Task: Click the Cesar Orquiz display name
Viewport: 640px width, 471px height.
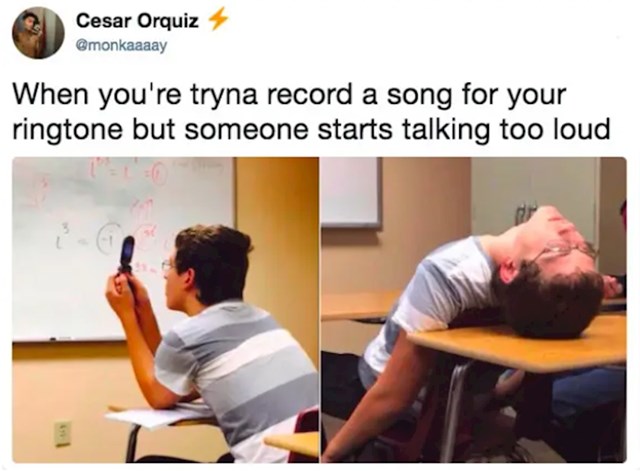Action: (137, 20)
